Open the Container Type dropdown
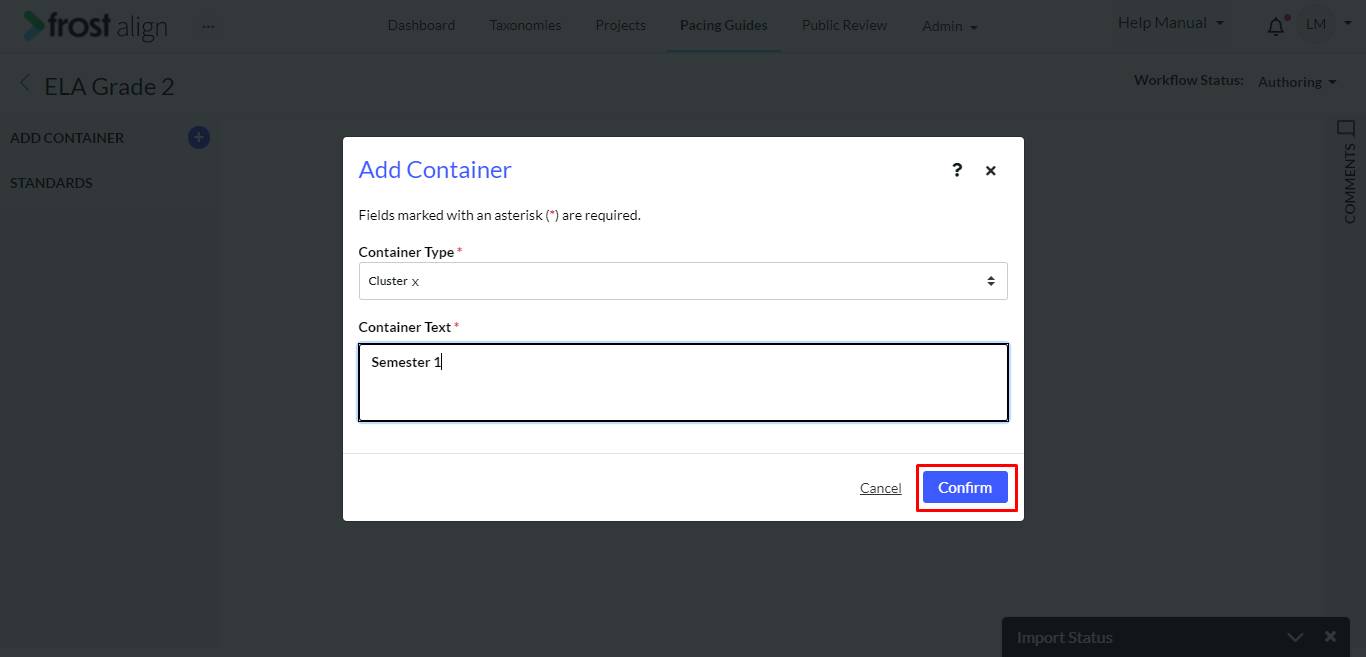 tap(683, 281)
